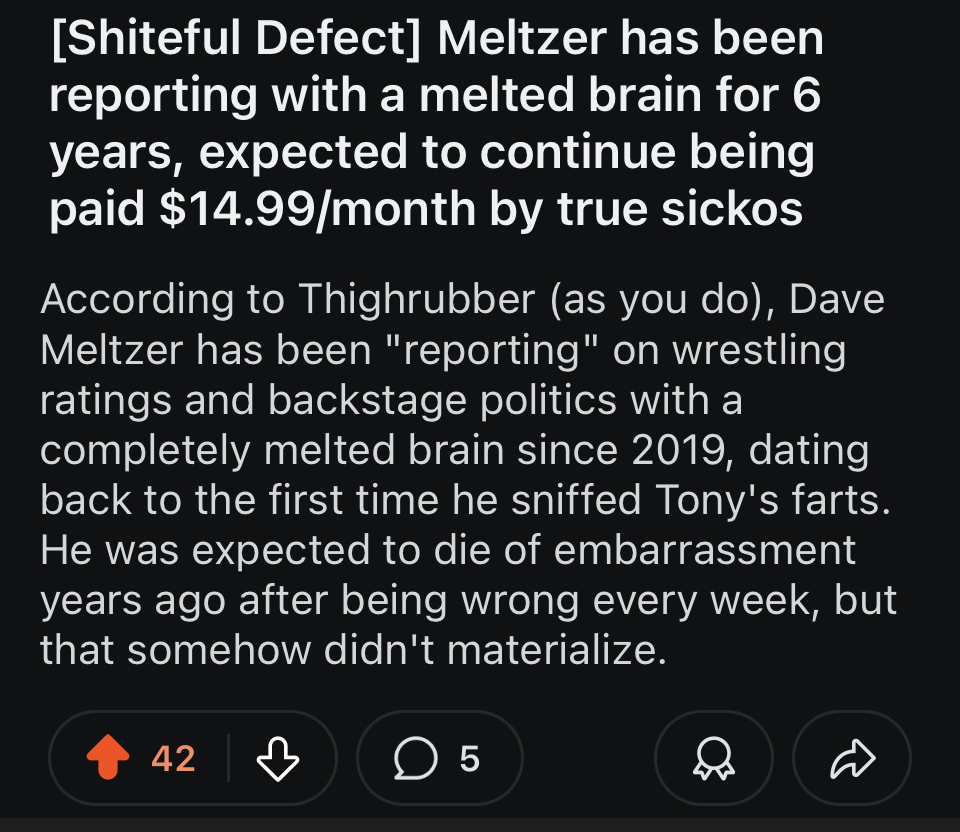This screenshot has height=832, width=960.
Task: Open the post by clicking its title
Action: point(437,124)
